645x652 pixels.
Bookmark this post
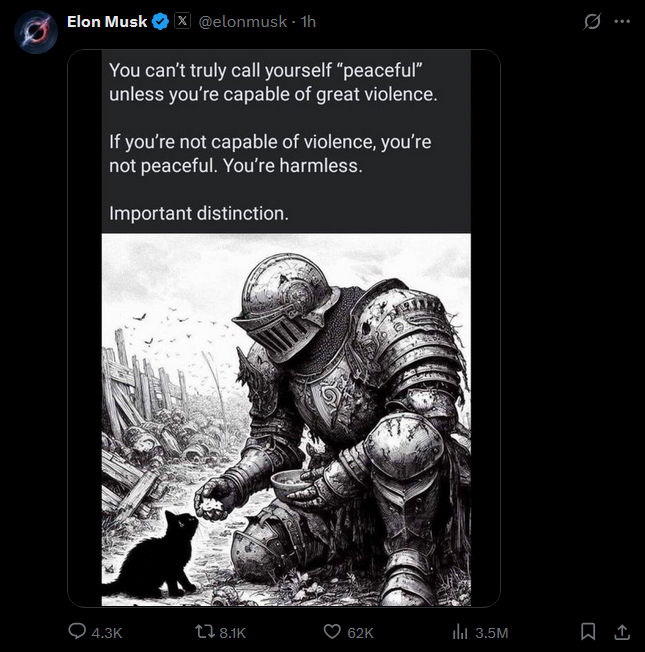coord(589,631)
